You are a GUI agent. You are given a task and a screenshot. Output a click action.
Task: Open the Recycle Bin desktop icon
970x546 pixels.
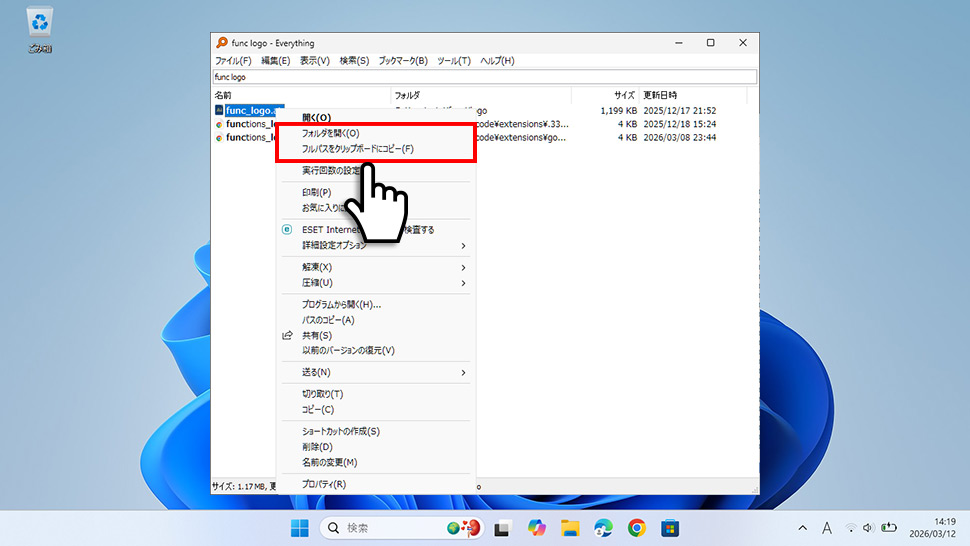(40, 29)
